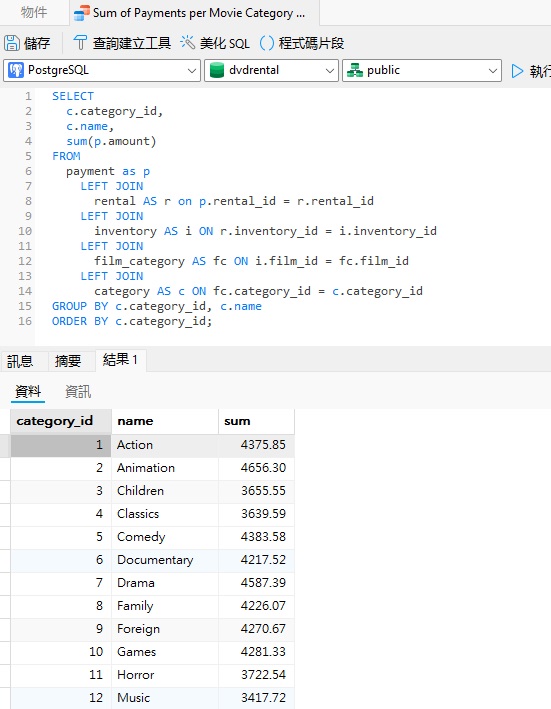This screenshot has width=551, height=709.
Task: Click the sum value 4383.58
Action: (x=256, y=537)
